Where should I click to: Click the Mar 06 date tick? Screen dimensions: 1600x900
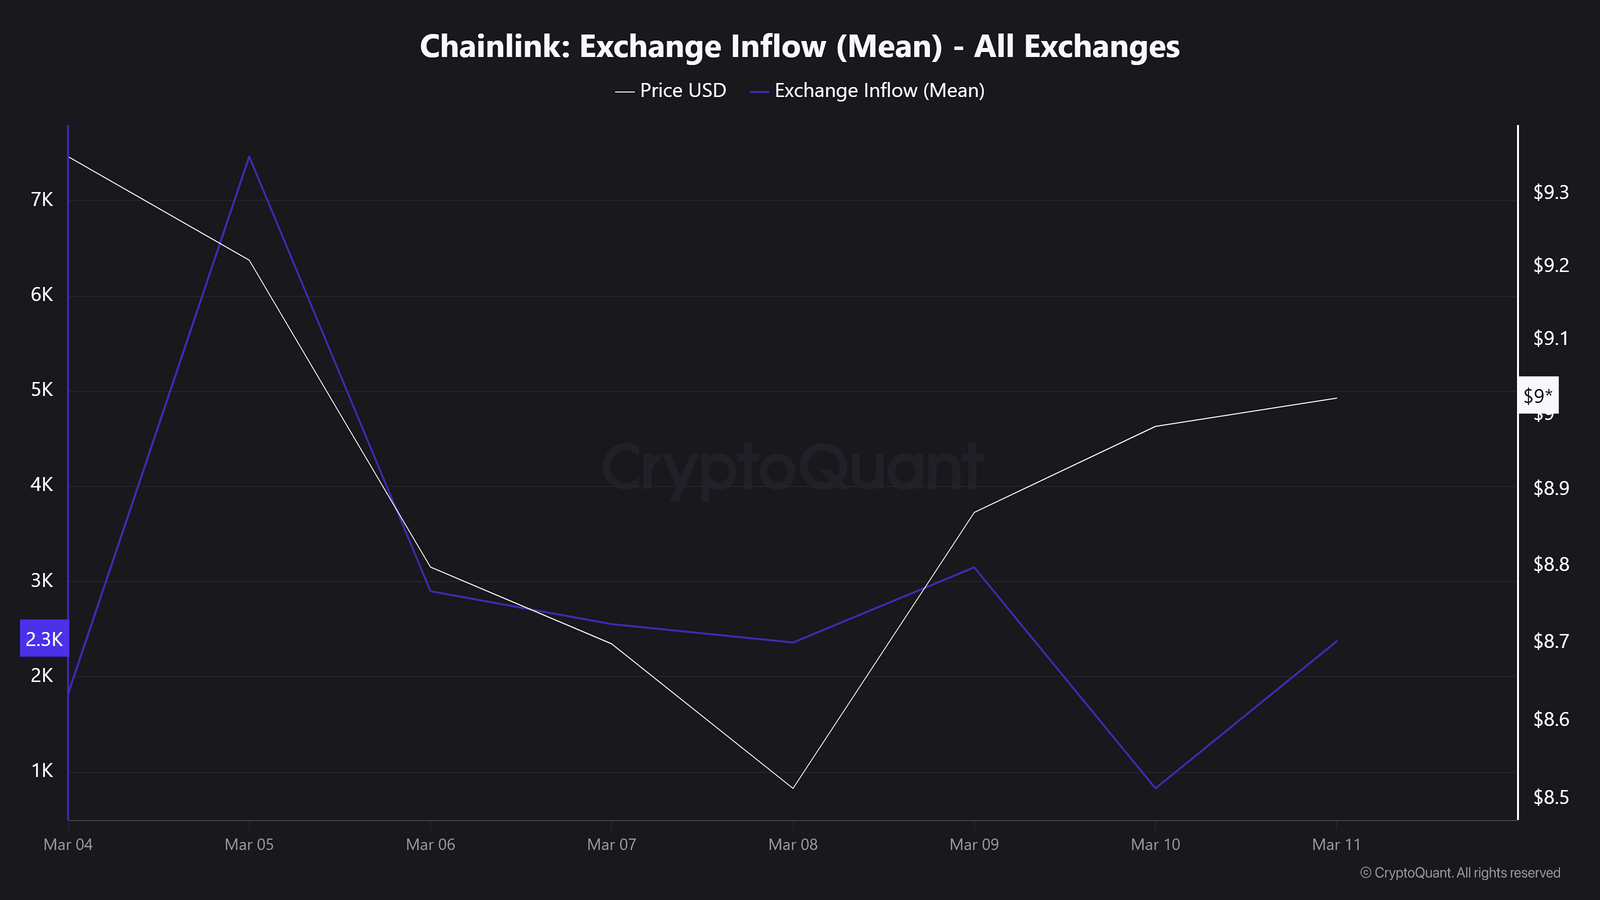coord(430,845)
